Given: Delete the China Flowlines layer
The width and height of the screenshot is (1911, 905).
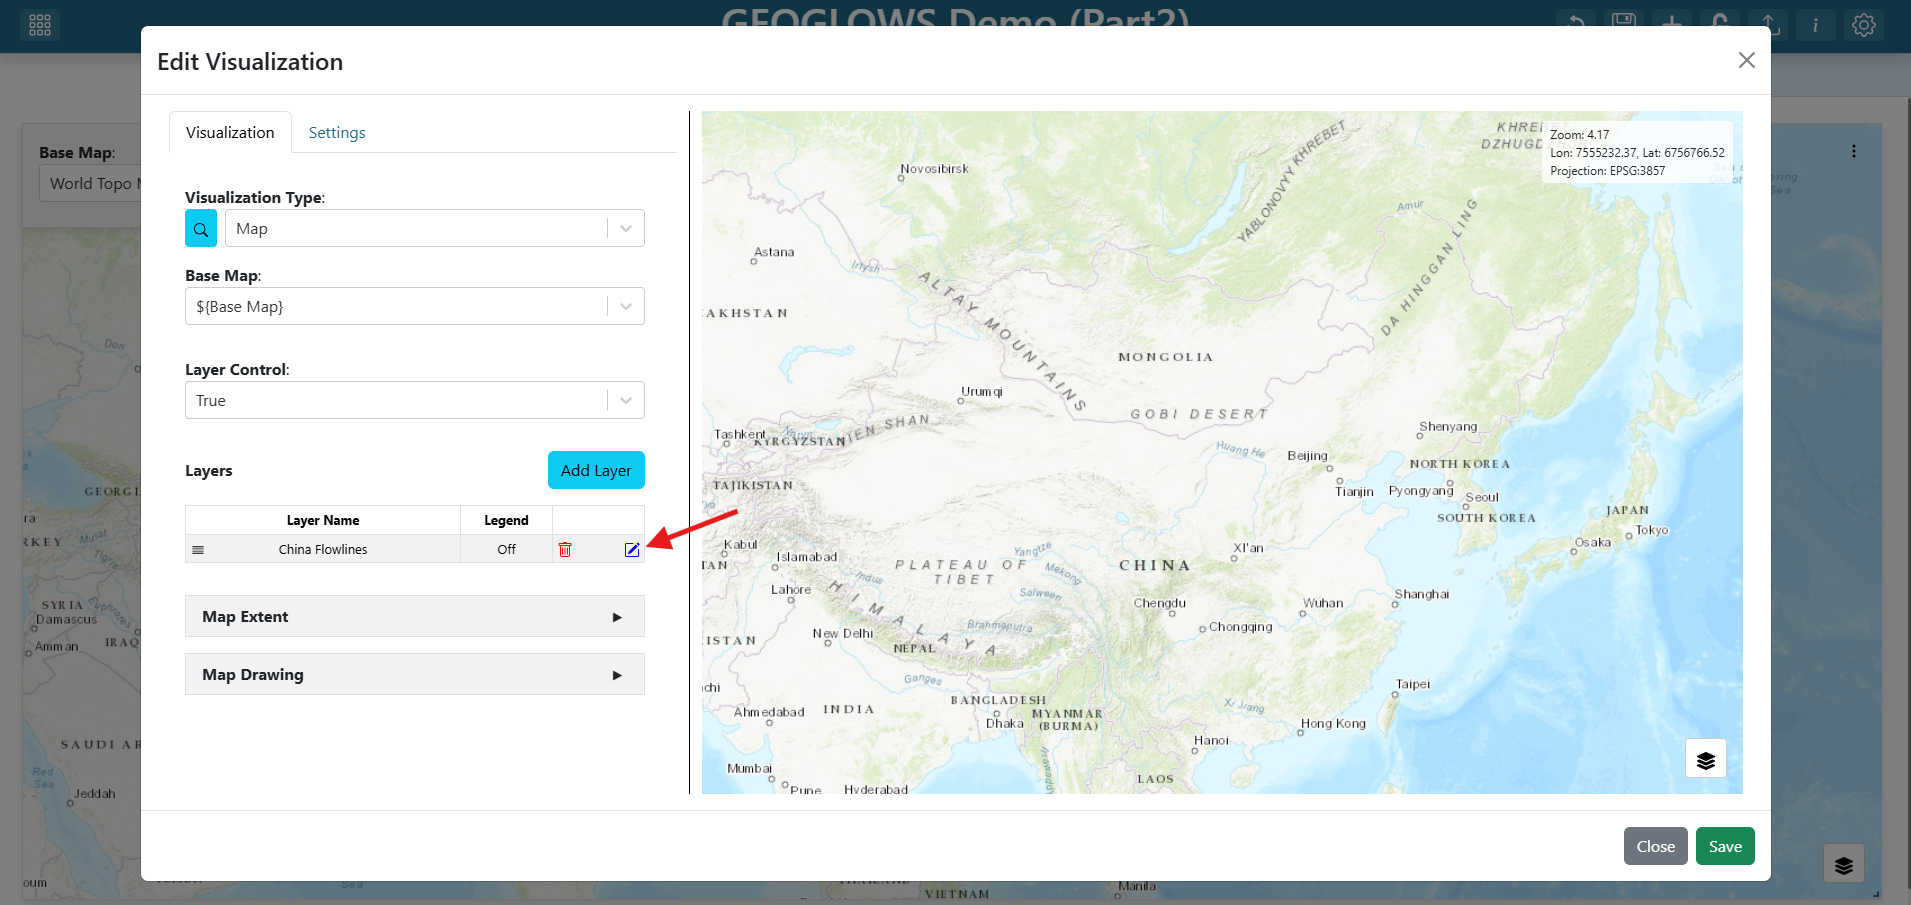Looking at the screenshot, I should 565,549.
